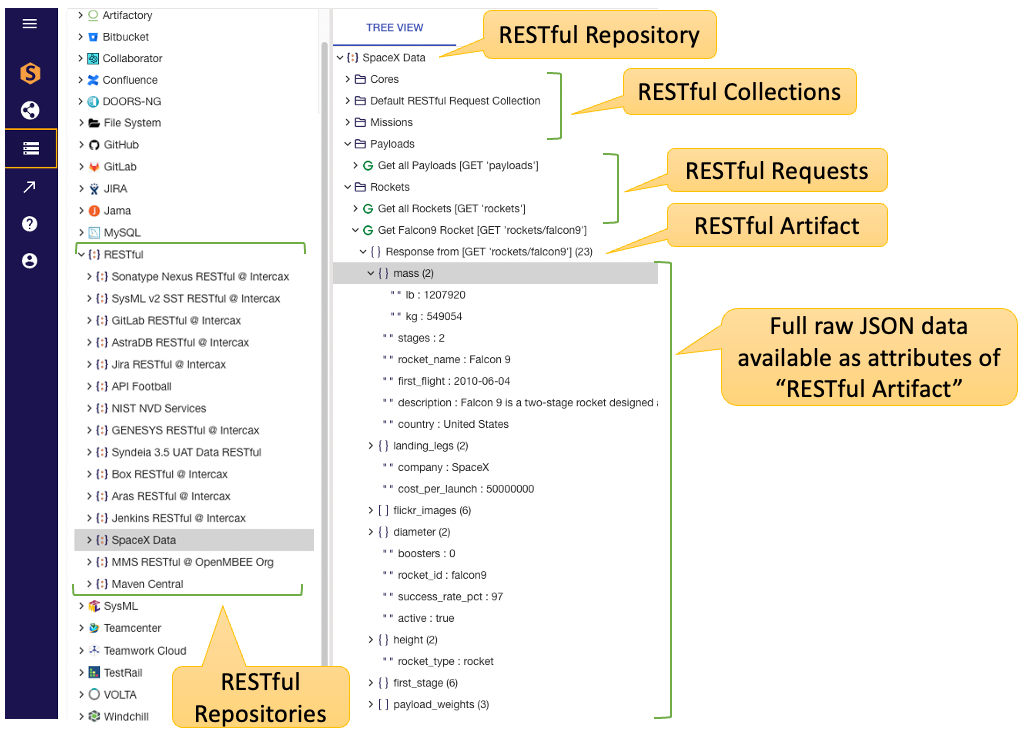Select SpaceX Data in the left repository list

point(145,540)
